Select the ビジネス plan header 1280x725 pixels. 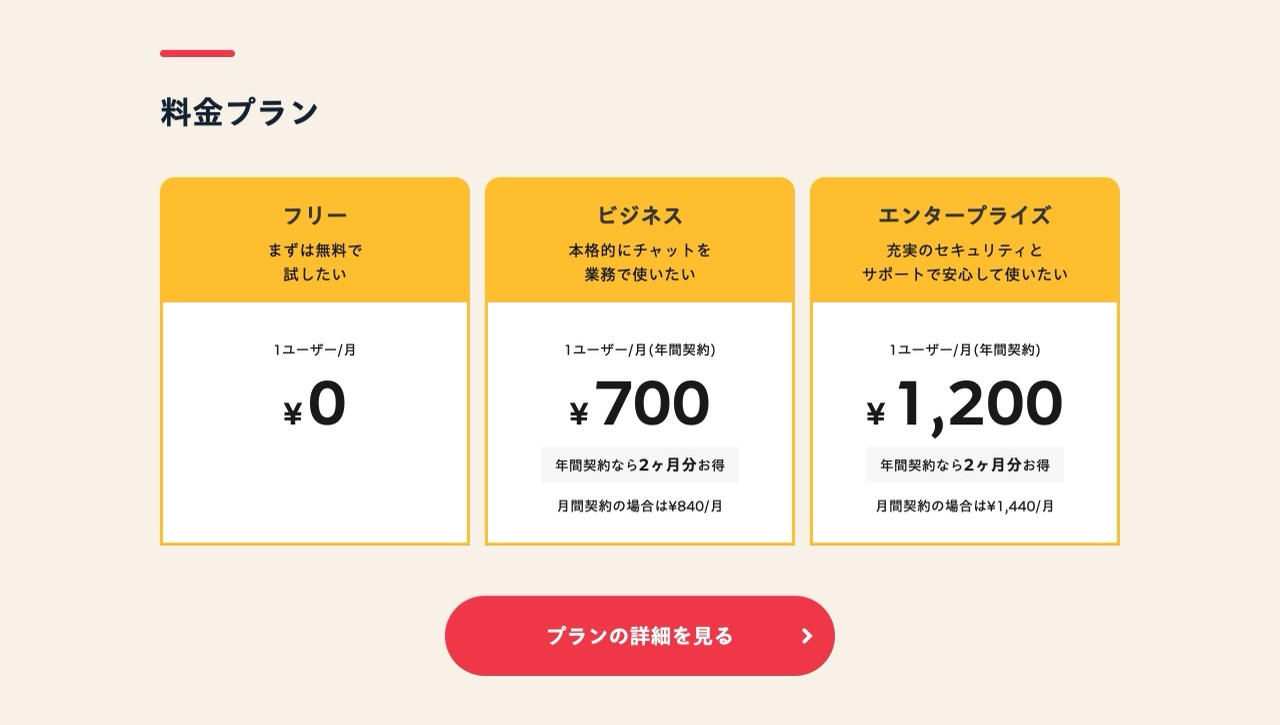point(639,214)
